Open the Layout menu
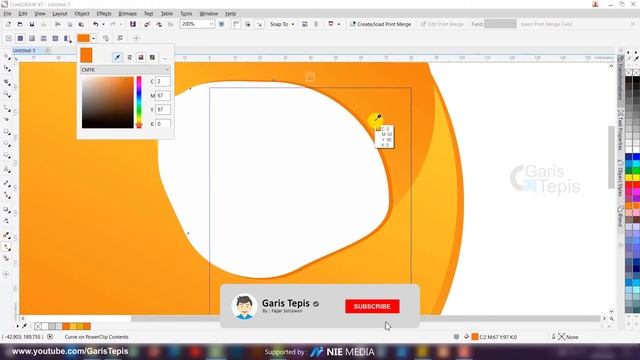Screen dimensions: 640x360 [x=60, y=13]
